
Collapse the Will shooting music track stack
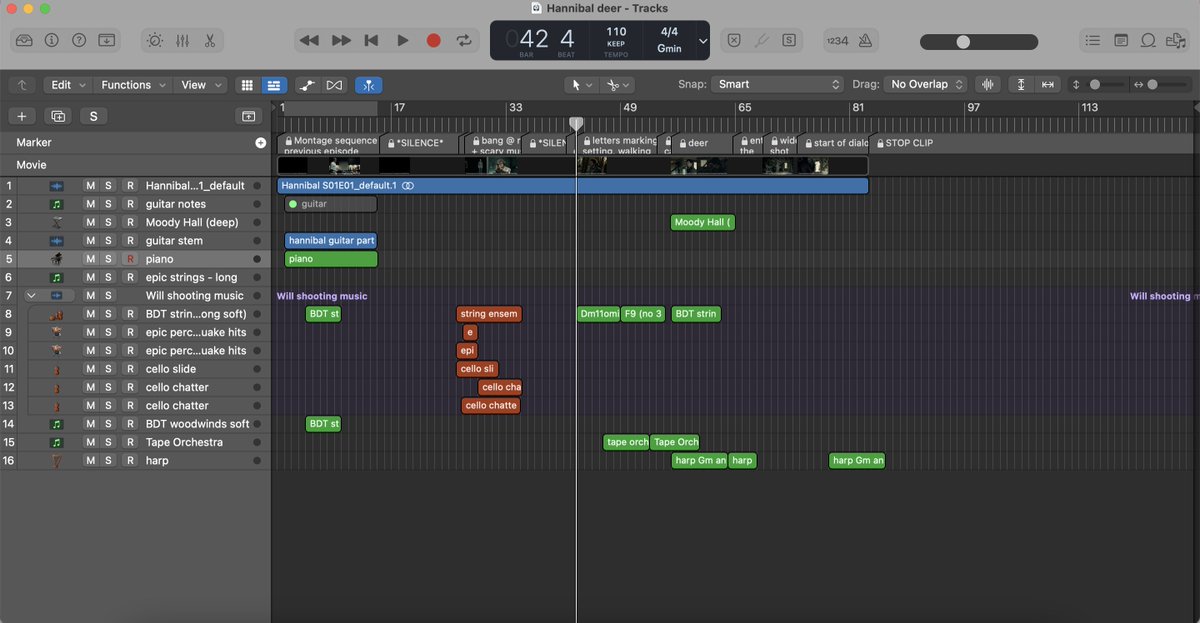click(31, 296)
